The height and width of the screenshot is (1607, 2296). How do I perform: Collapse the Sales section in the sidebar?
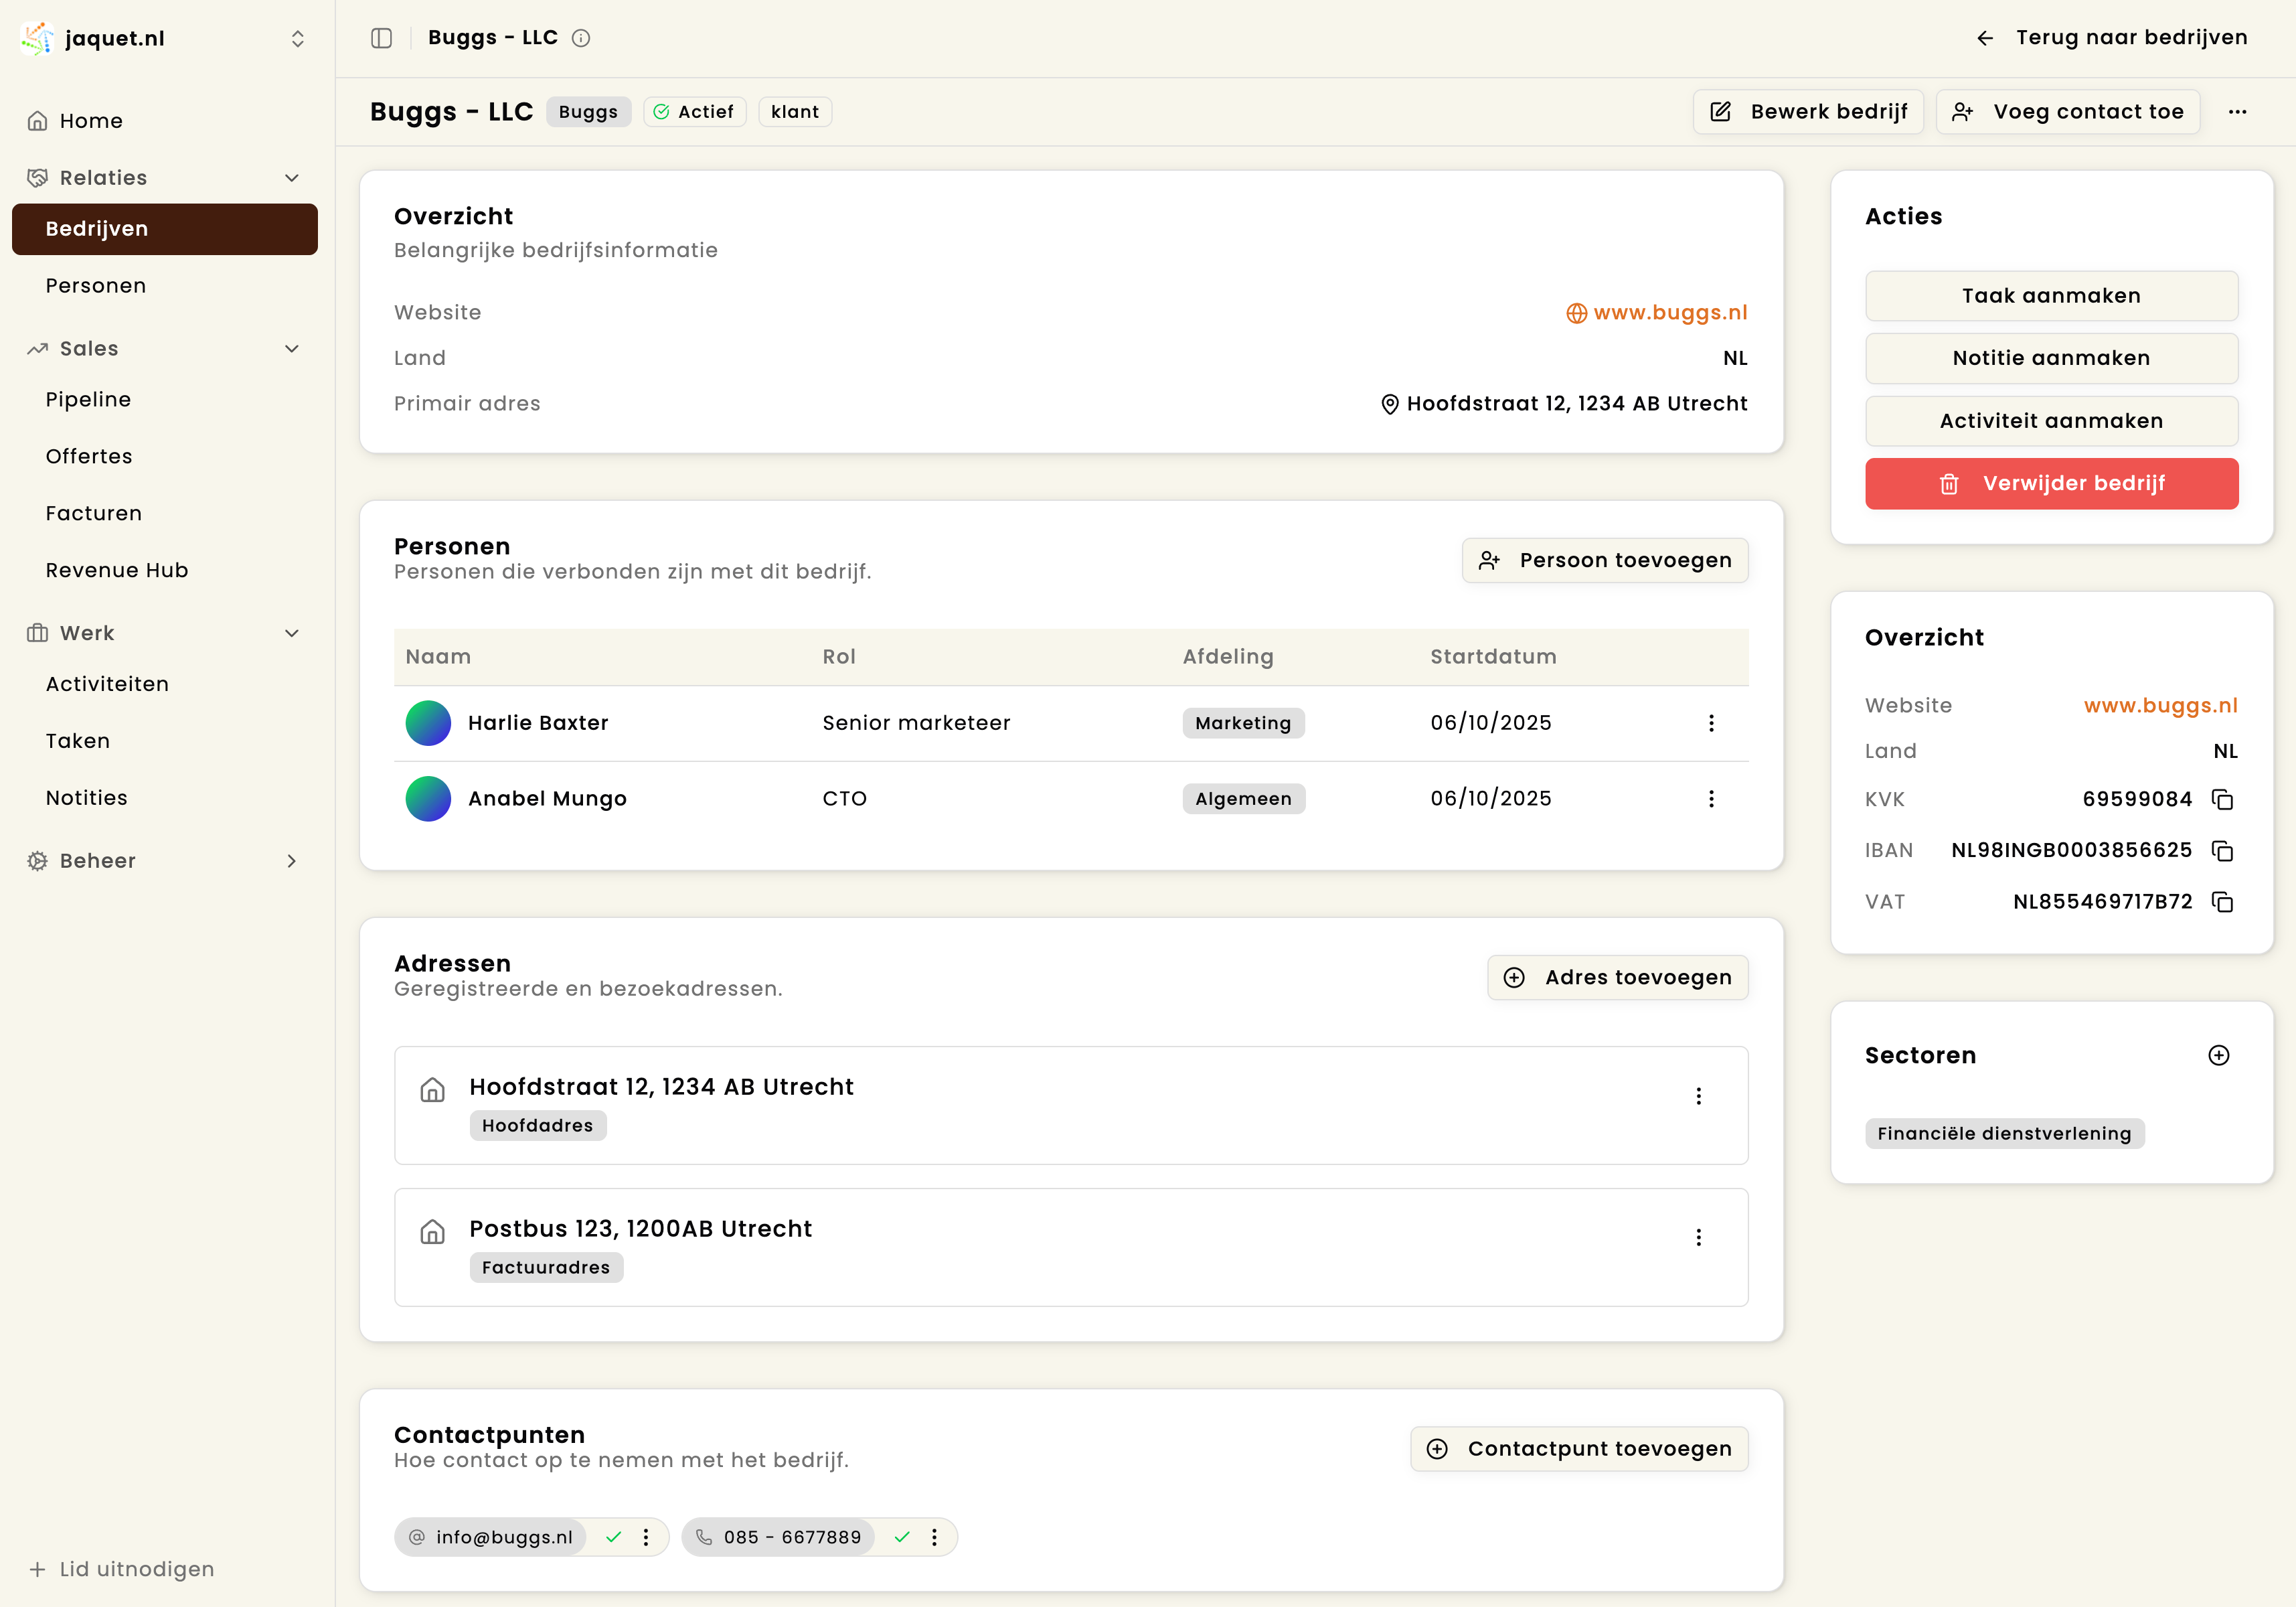point(291,348)
